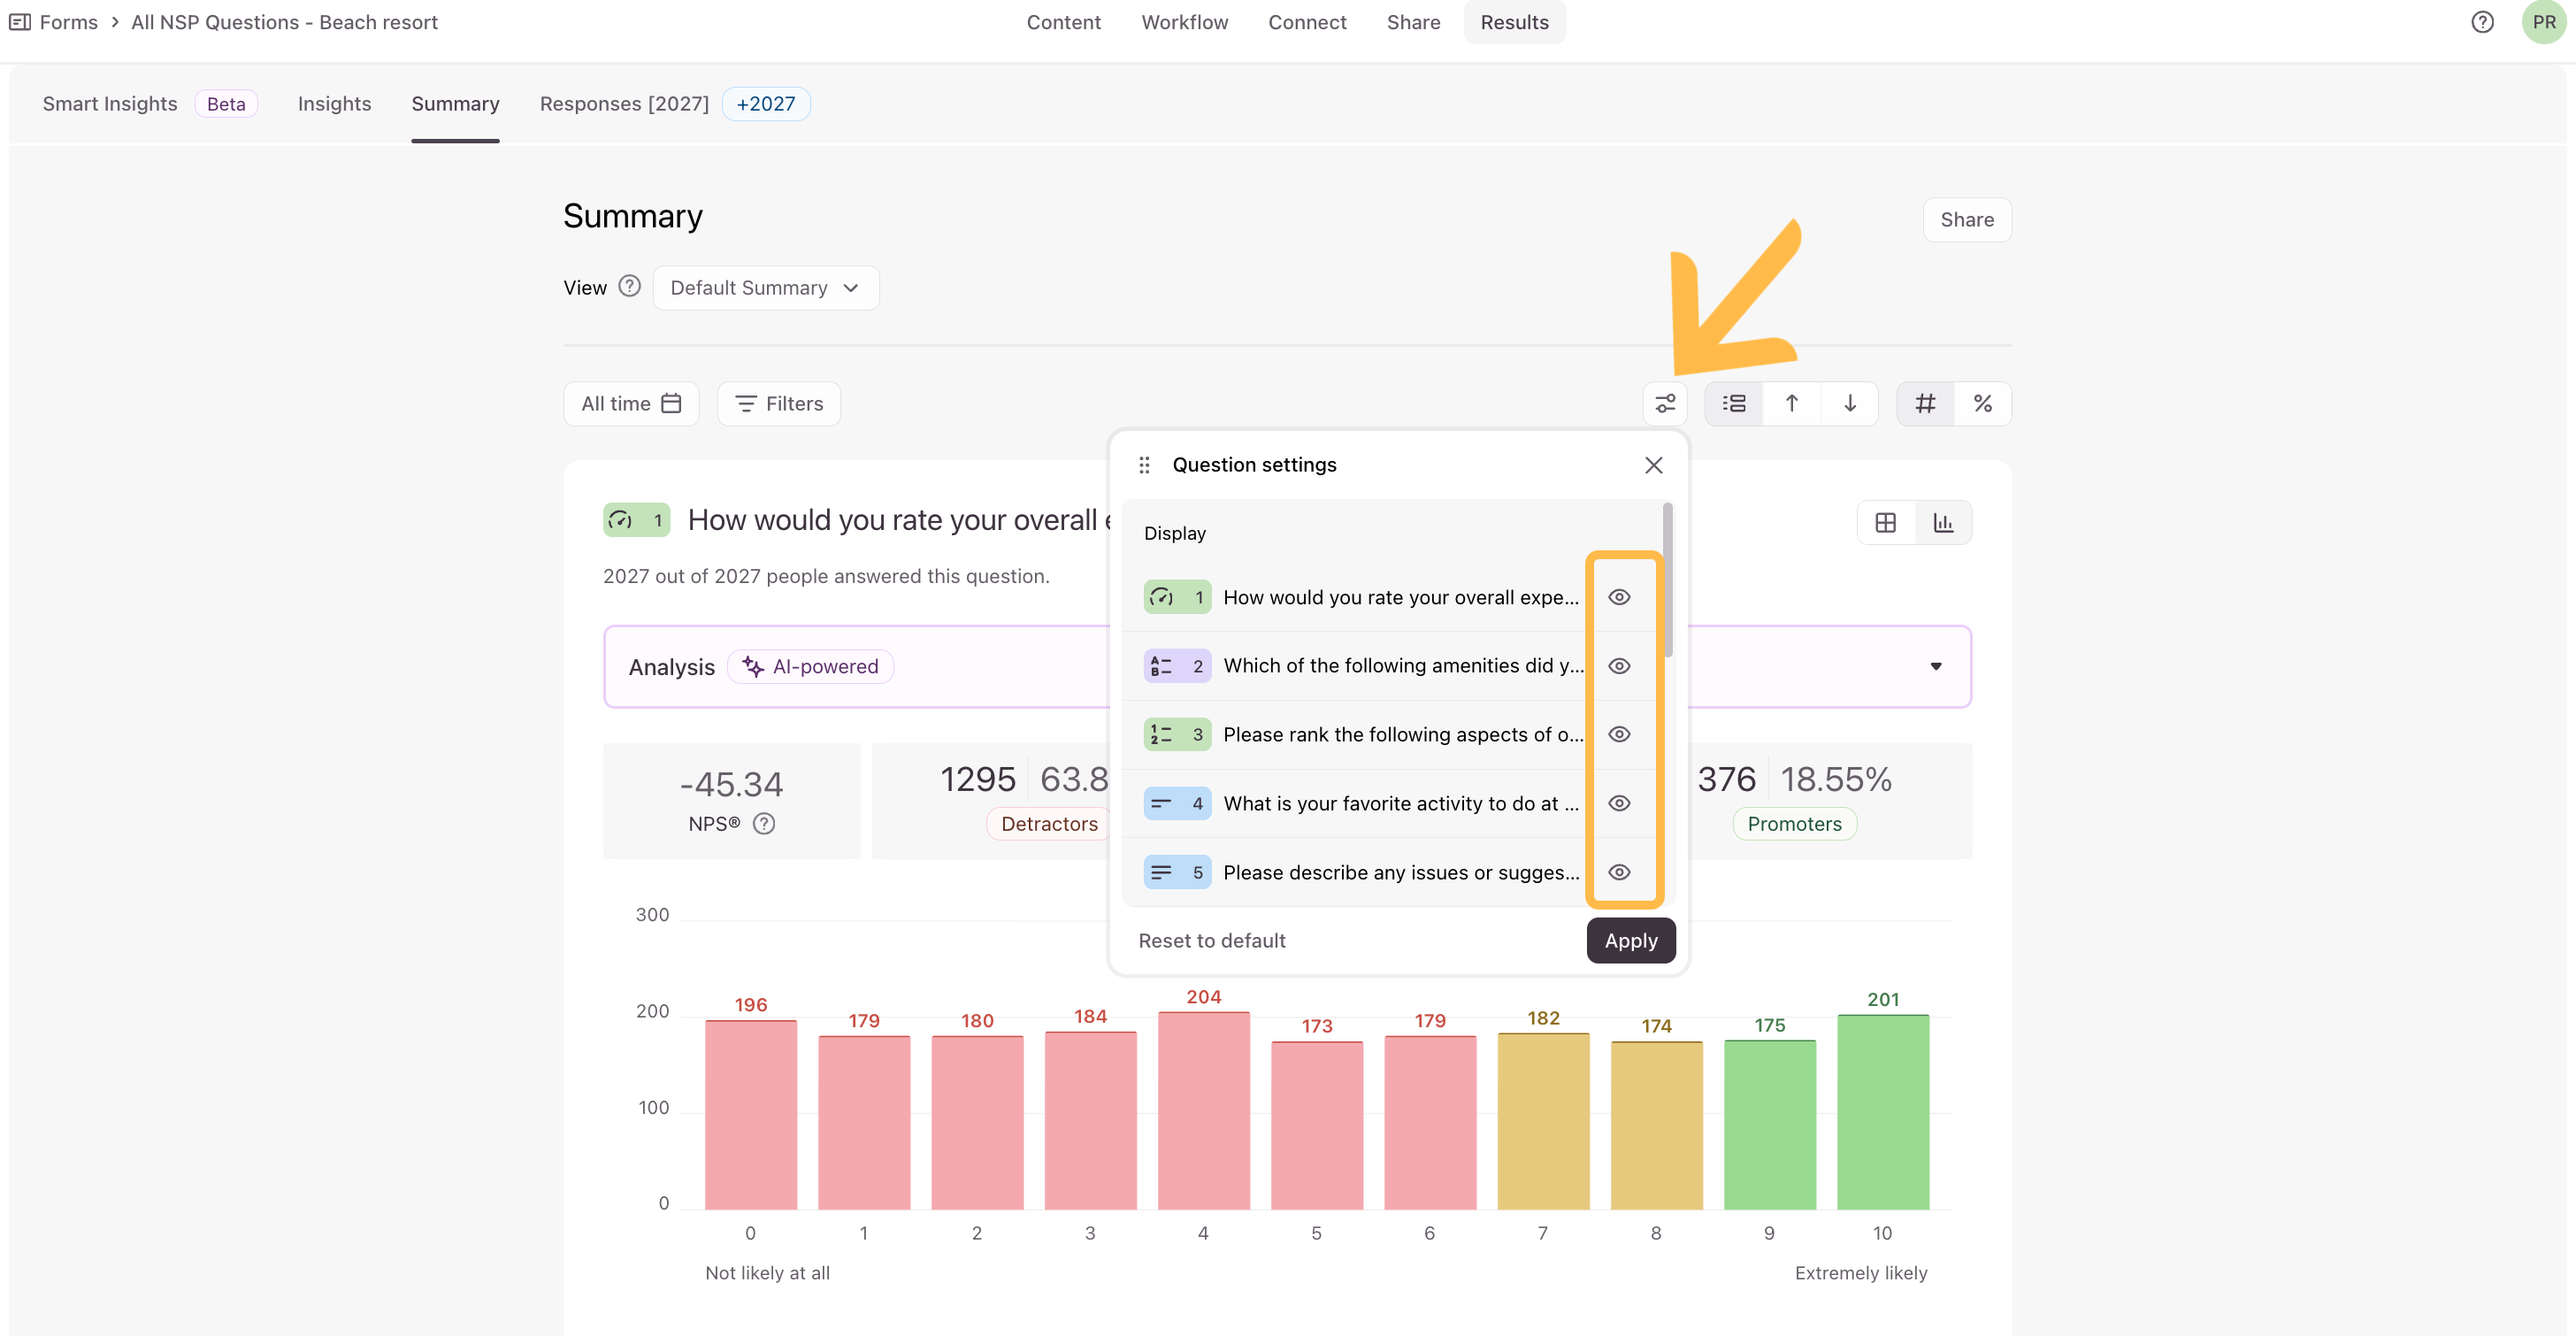
Task: Click the sort ascending up arrow
Action: tap(1792, 403)
